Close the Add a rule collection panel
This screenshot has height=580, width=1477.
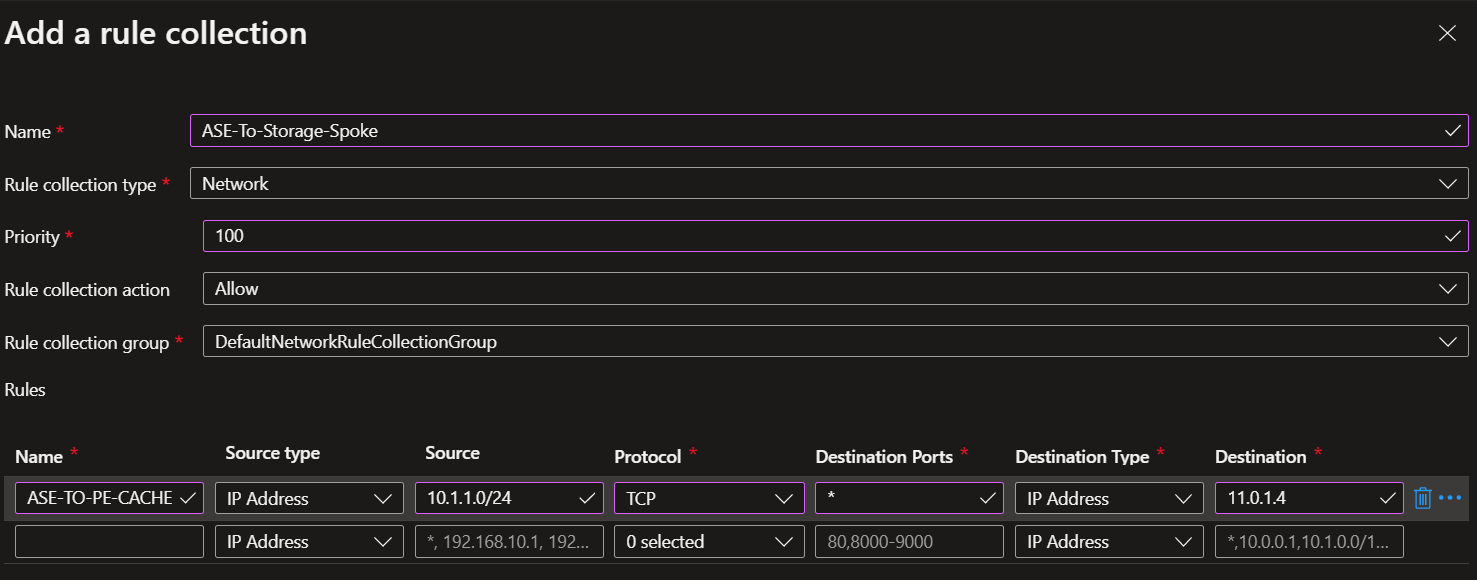[x=1447, y=33]
